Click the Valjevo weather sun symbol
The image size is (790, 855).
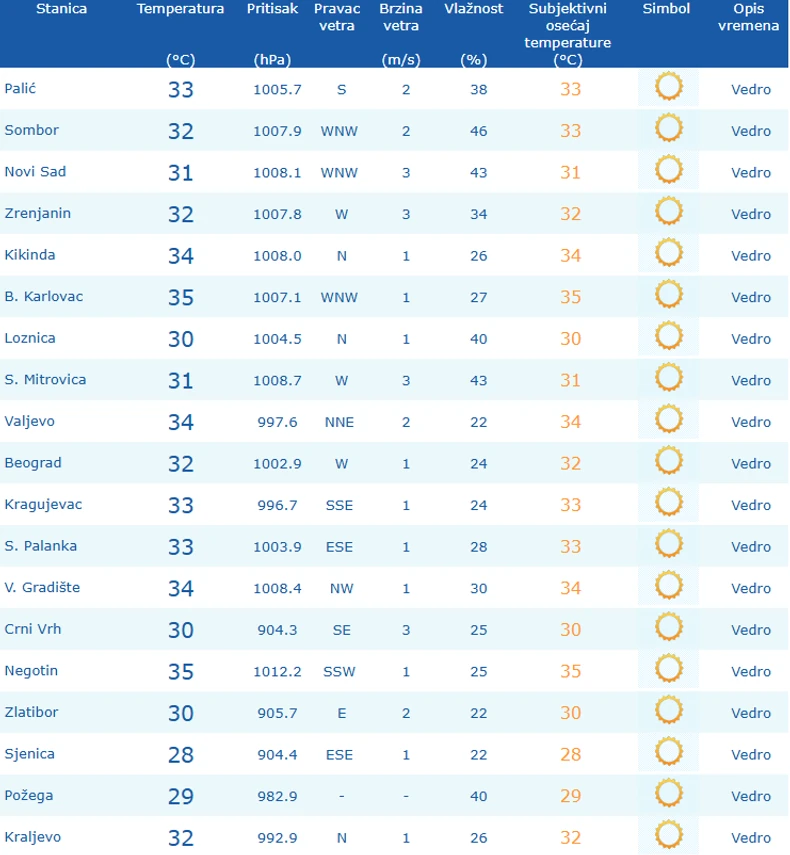point(668,420)
